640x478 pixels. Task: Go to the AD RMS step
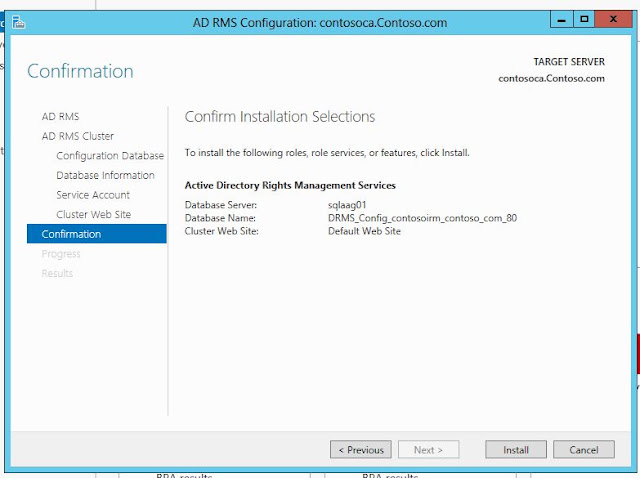(60, 116)
